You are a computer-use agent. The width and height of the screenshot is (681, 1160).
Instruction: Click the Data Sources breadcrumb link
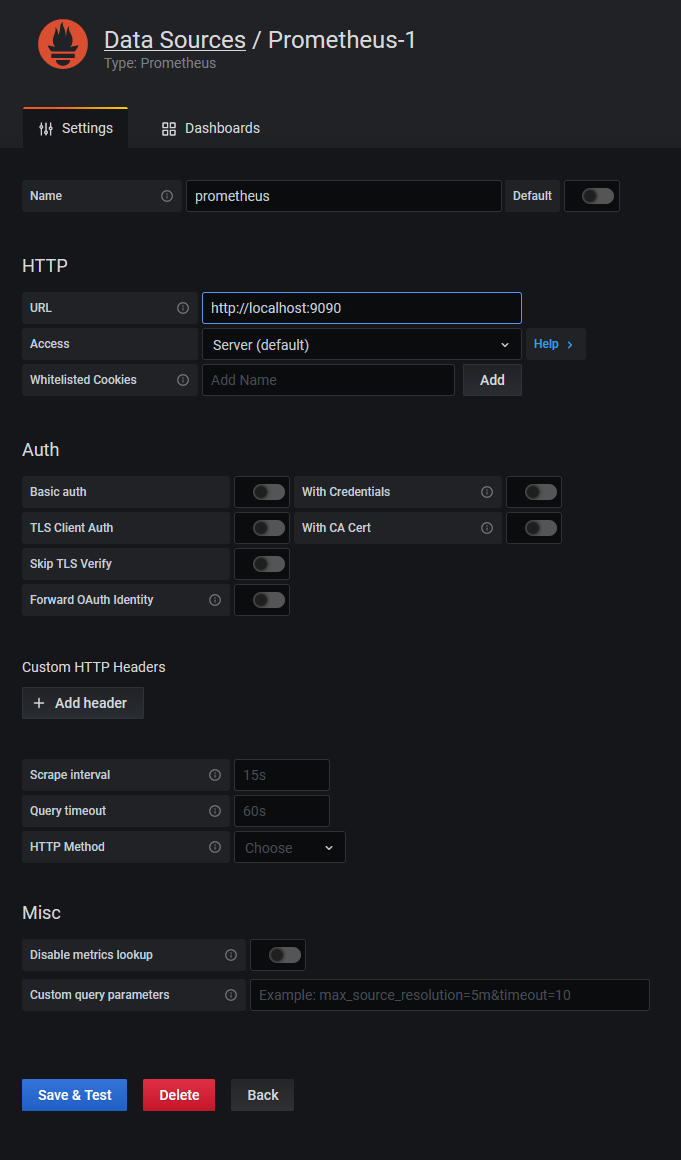tap(174, 40)
